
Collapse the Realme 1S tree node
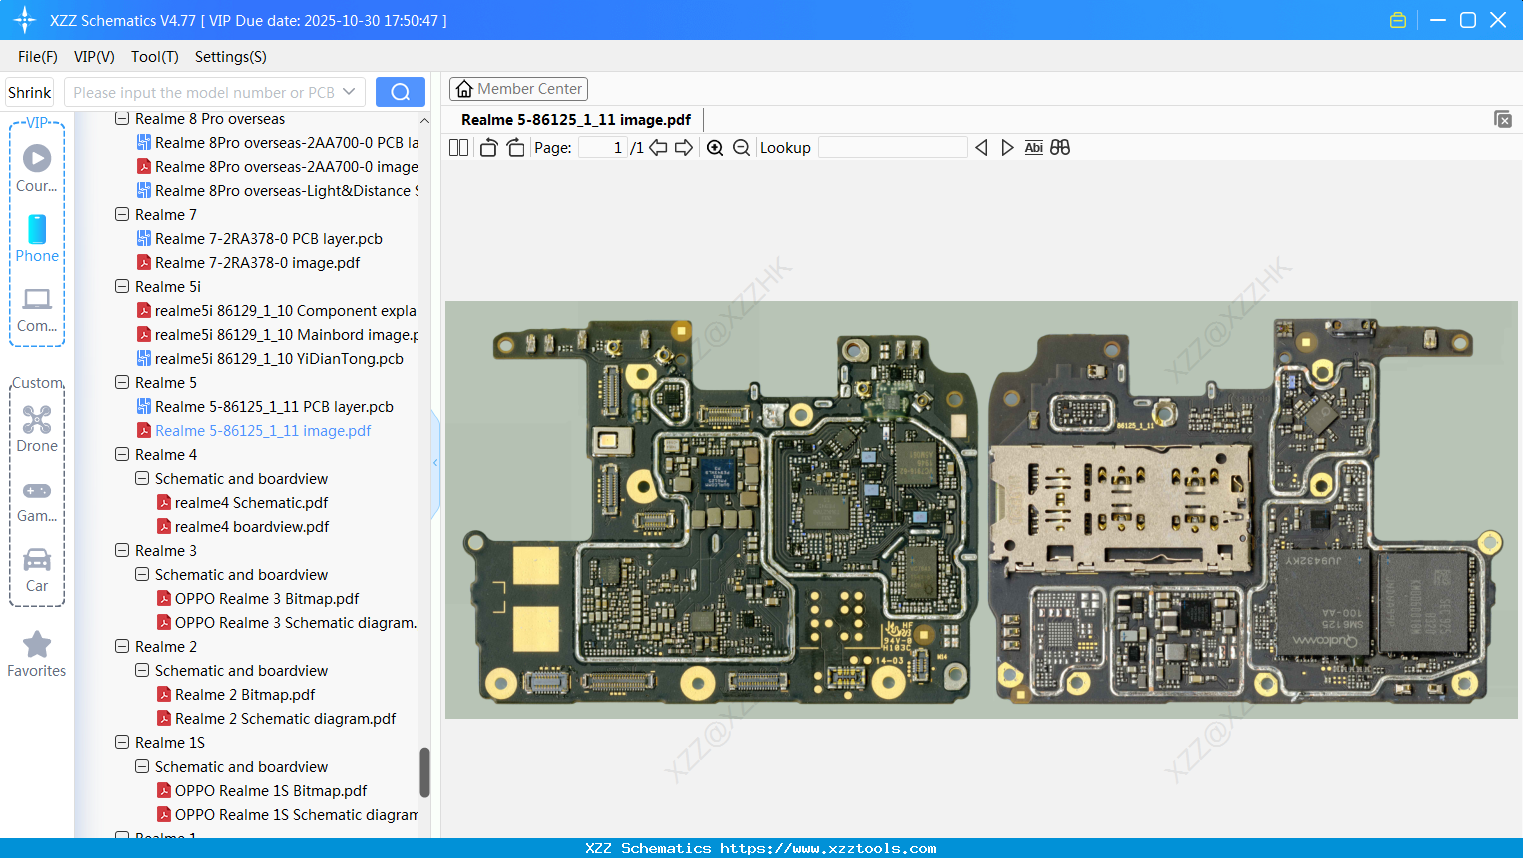point(122,743)
